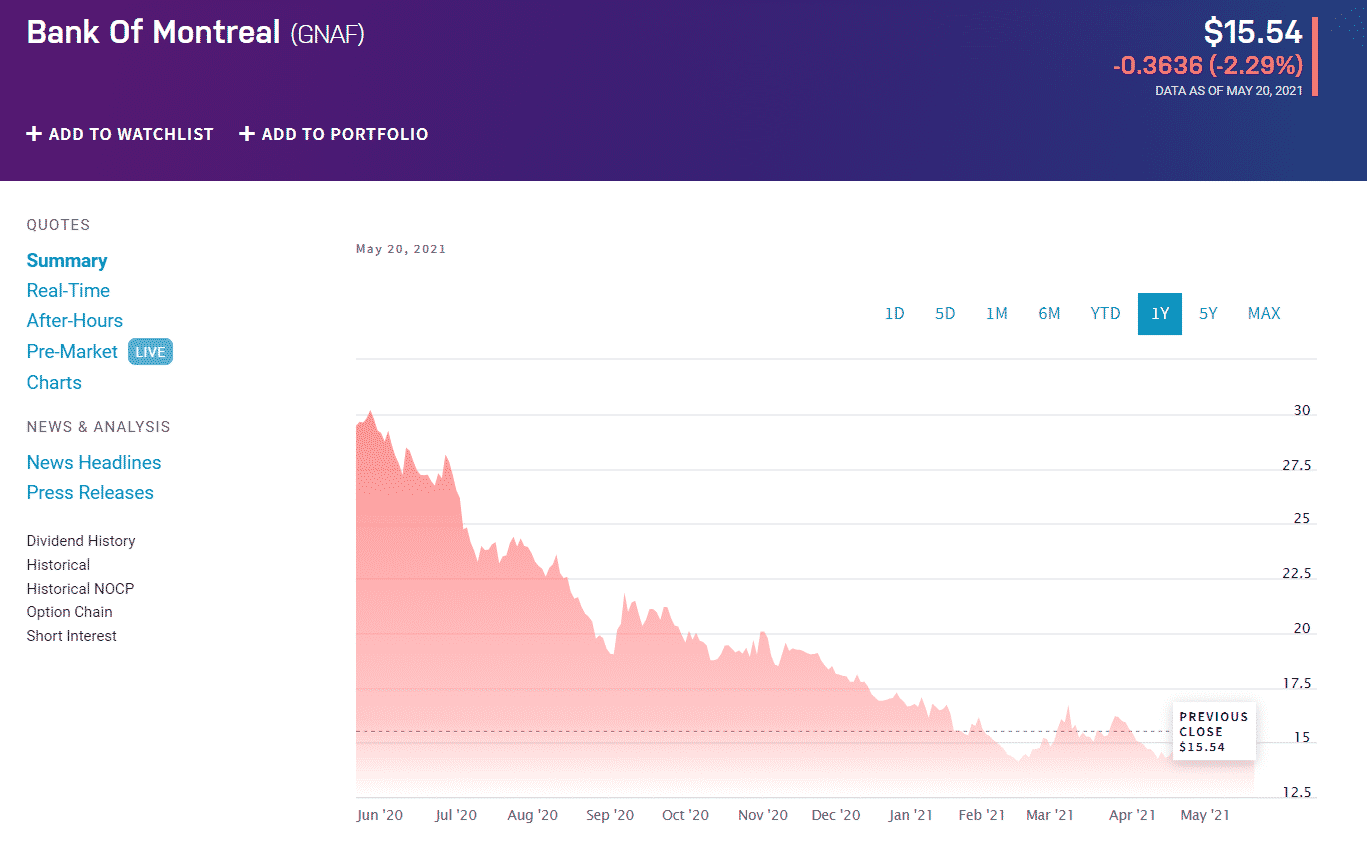Switch chart to MAX range
This screenshot has height=867, width=1367.
(1264, 314)
